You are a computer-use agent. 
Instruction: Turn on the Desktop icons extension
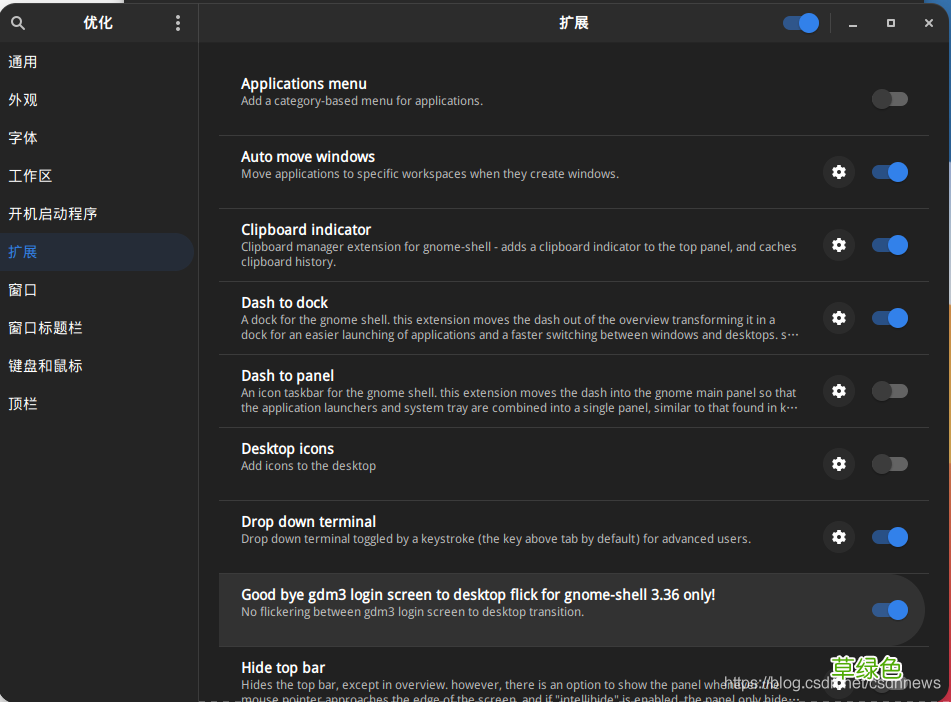pyautogui.click(x=889, y=464)
